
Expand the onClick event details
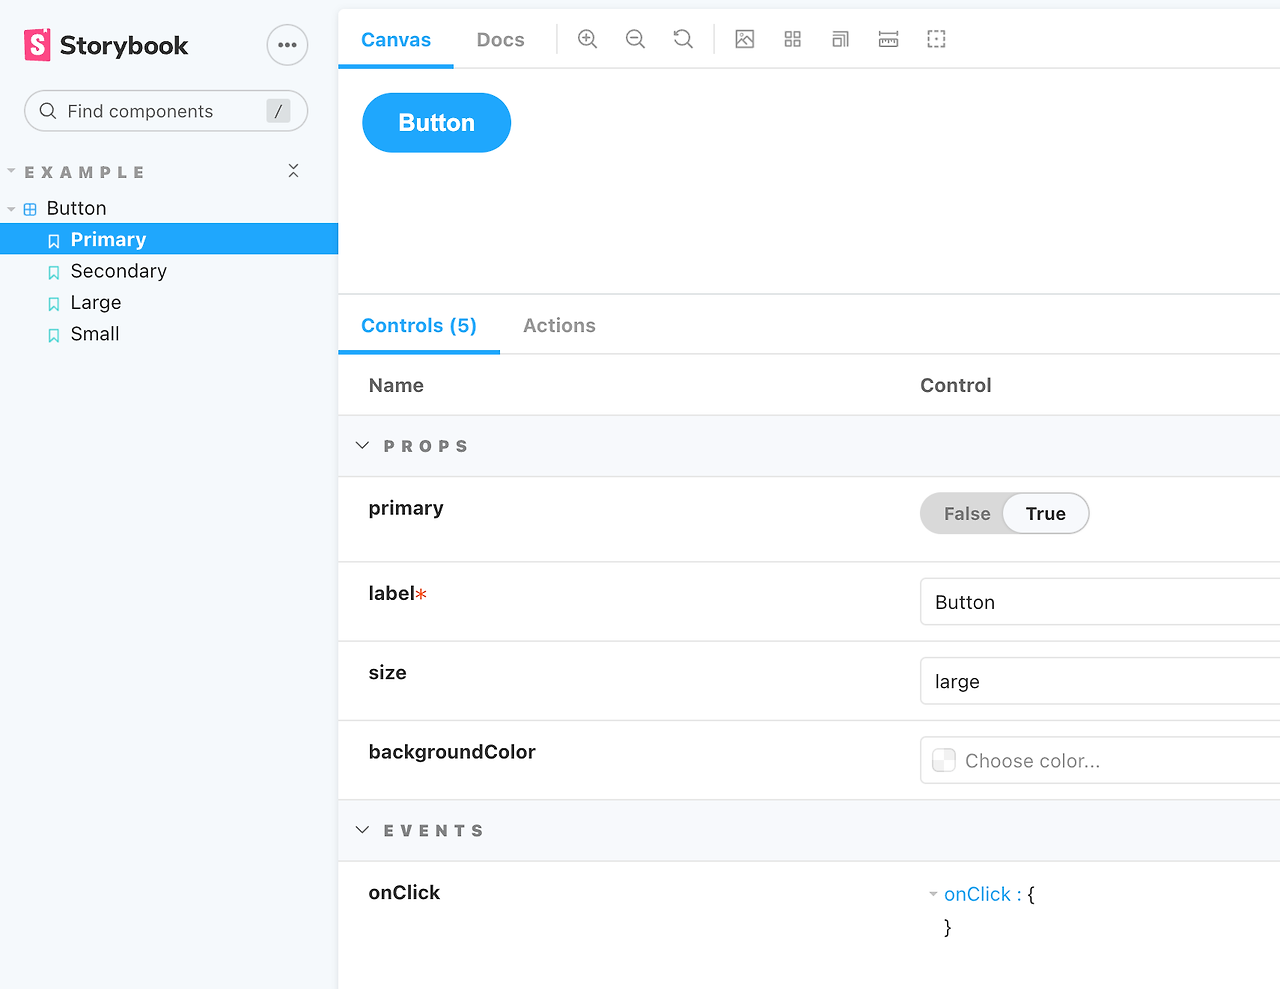coord(933,894)
